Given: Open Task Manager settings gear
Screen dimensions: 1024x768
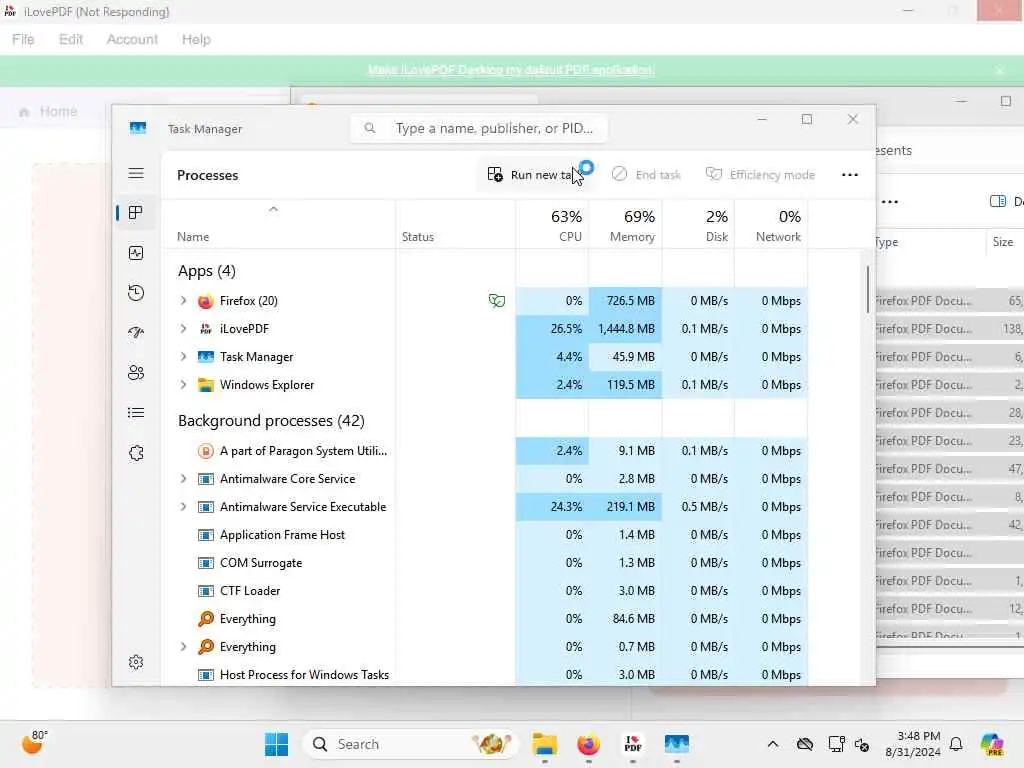Looking at the screenshot, I should [136, 662].
